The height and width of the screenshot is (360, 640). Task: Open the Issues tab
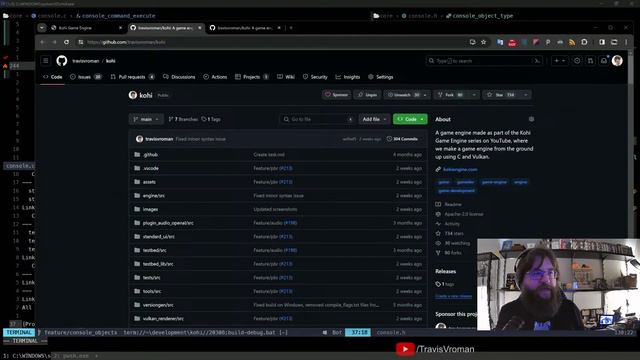85,77
